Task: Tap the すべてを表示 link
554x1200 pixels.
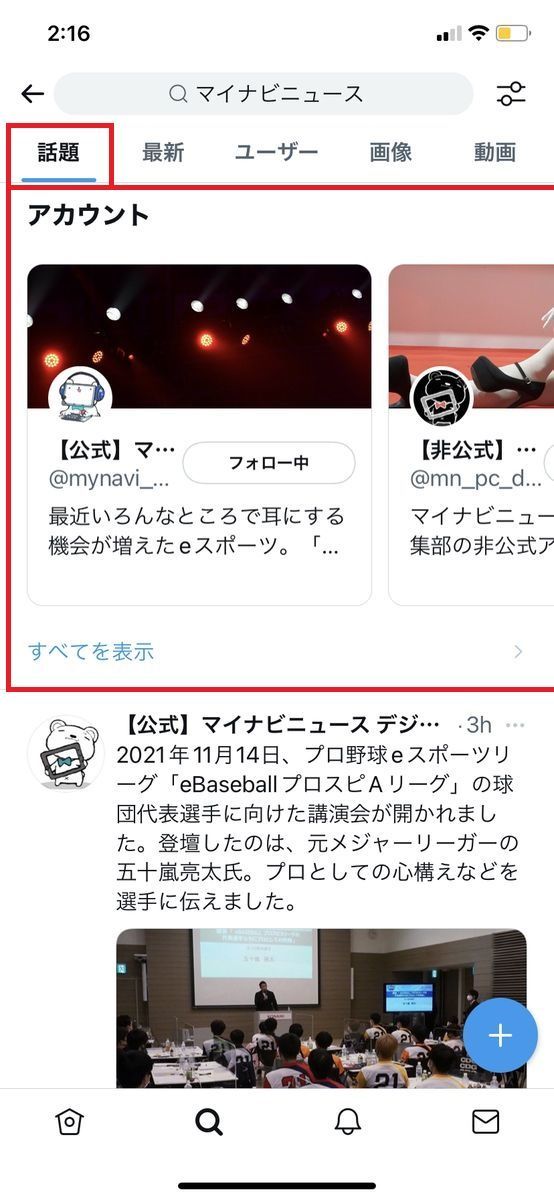Action: [x=91, y=652]
